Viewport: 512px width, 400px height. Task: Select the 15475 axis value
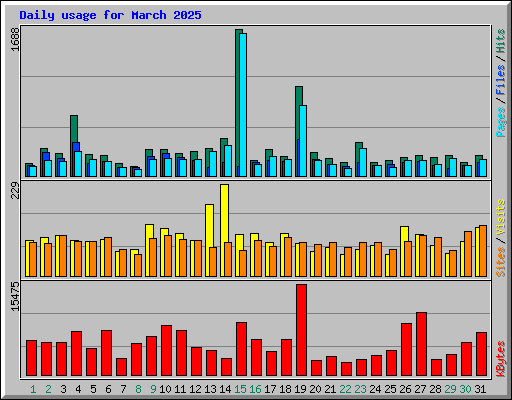15,297
